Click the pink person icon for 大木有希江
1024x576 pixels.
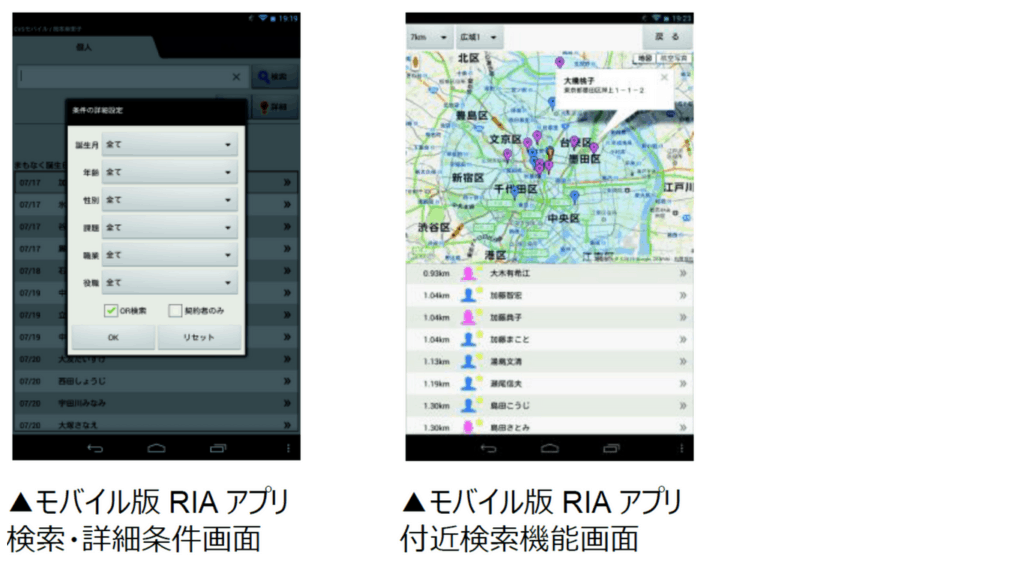click(467, 273)
